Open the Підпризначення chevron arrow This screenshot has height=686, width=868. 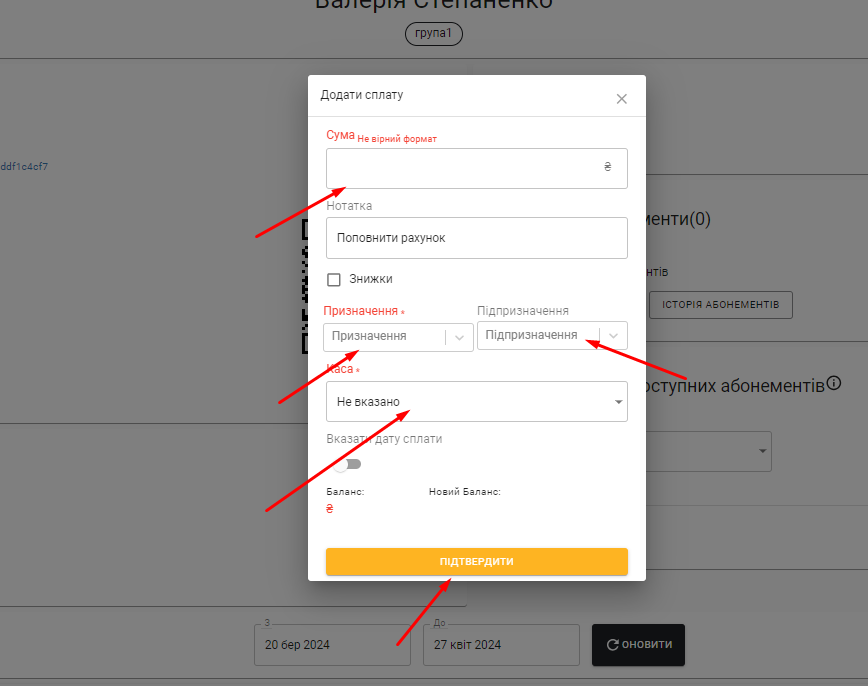(x=613, y=336)
